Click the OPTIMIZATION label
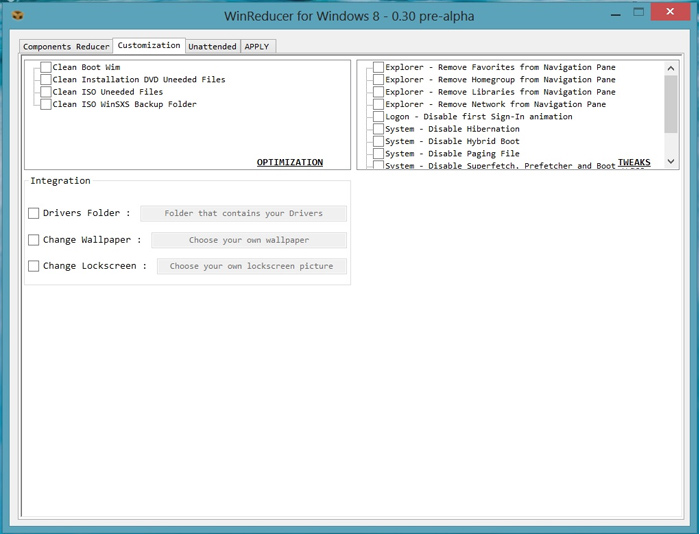 (290, 163)
